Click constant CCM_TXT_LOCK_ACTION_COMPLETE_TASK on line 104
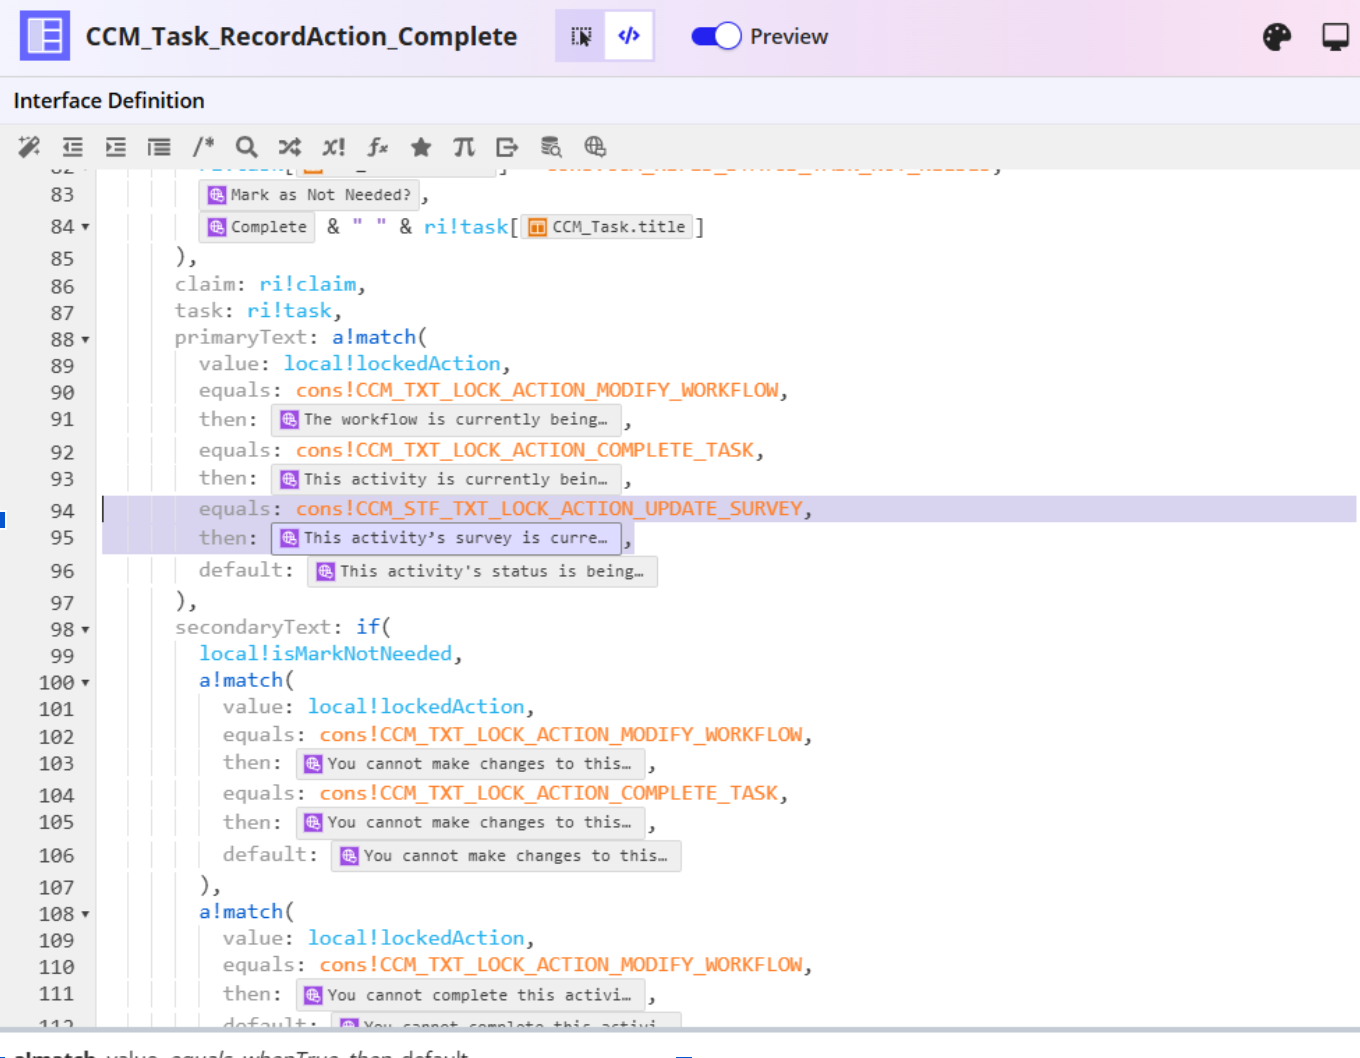The height and width of the screenshot is (1058, 1360). point(549,793)
